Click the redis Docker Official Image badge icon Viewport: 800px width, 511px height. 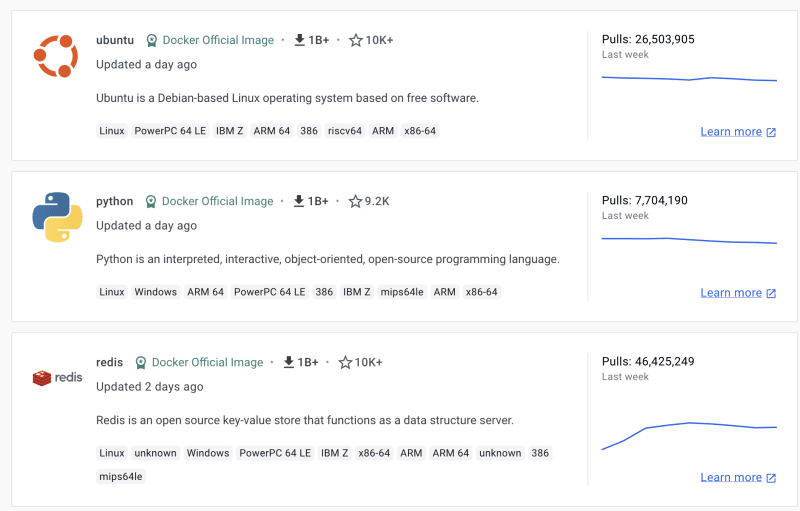pyautogui.click(x=141, y=363)
